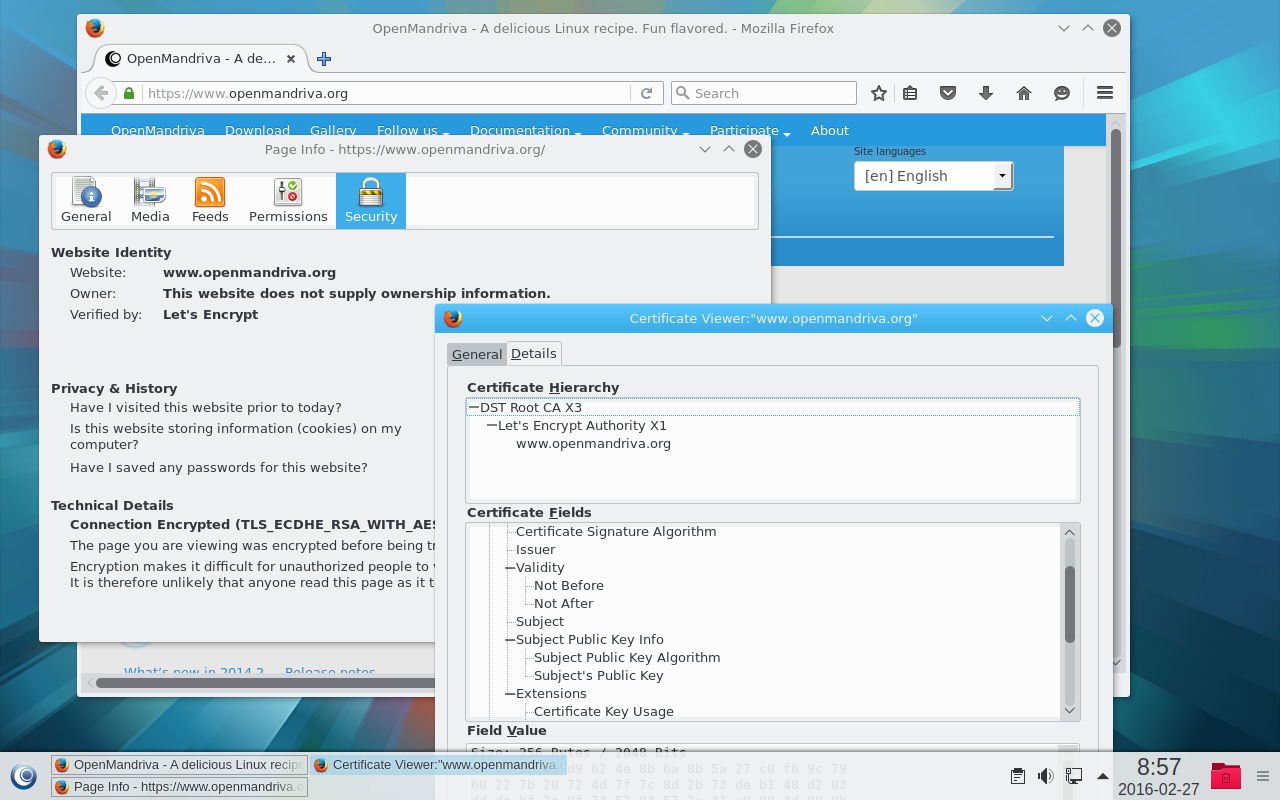This screenshot has height=800, width=1280.
Task: Click the Certificate Fields scrollbar thumb
Action: pyautogui.click(x=1070, y=604)
